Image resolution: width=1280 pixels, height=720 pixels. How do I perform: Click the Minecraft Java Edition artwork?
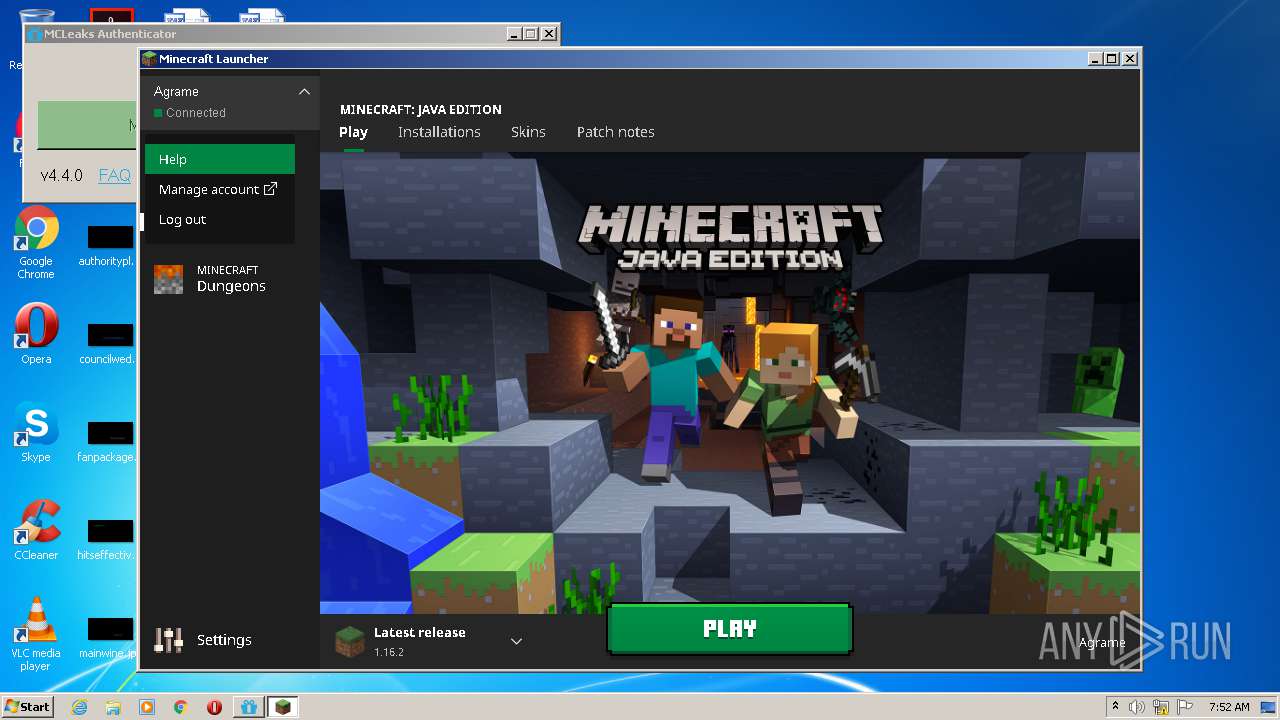[730, 383]
